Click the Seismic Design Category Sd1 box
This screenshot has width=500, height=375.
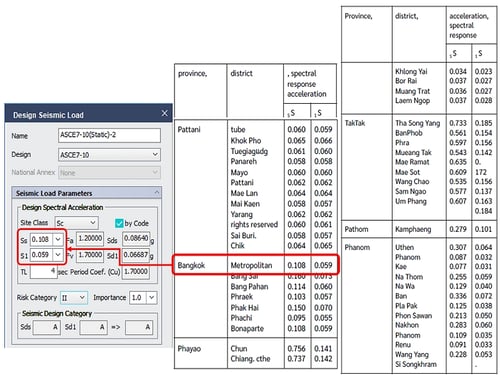(x=94, y=327)
